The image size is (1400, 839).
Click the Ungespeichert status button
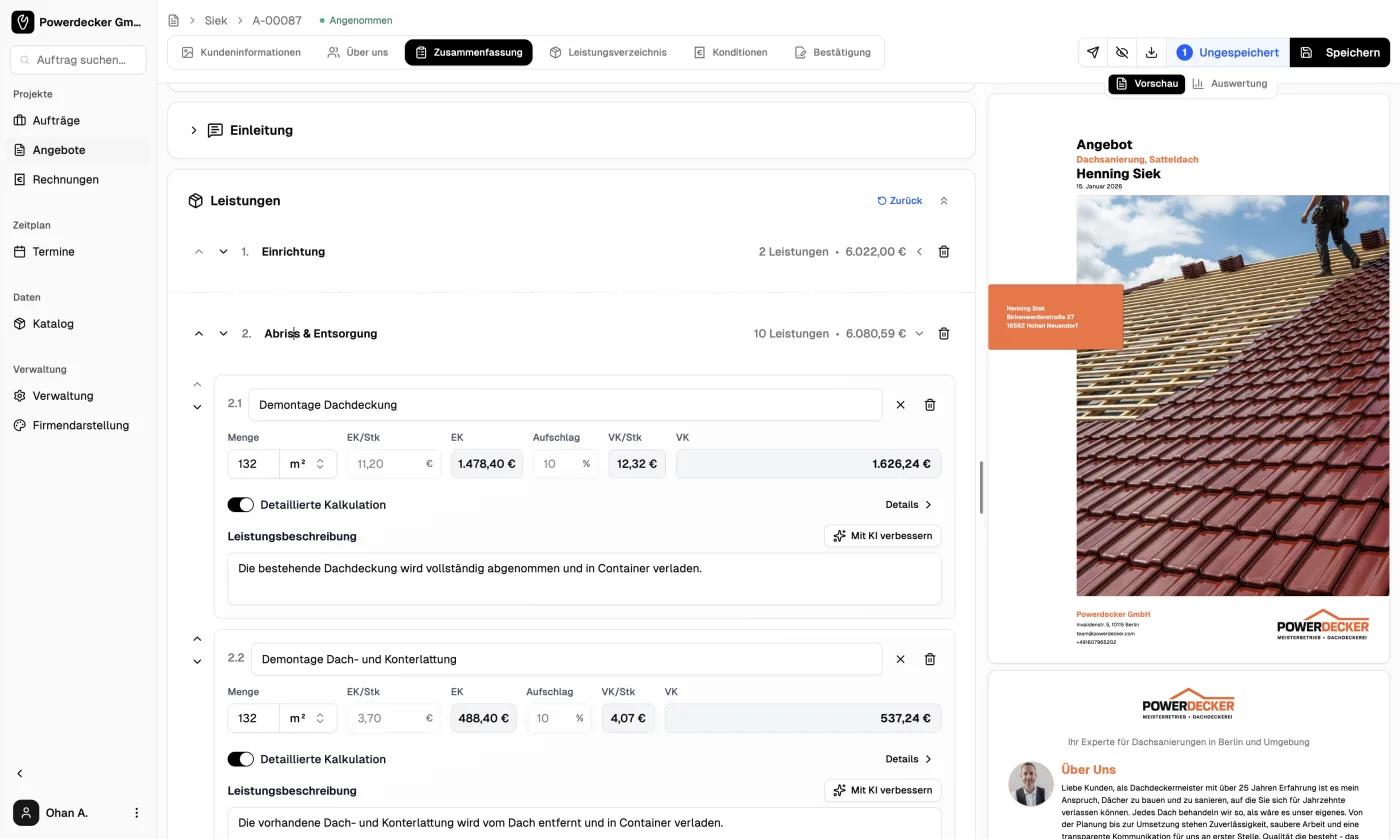pos(1227,52)
